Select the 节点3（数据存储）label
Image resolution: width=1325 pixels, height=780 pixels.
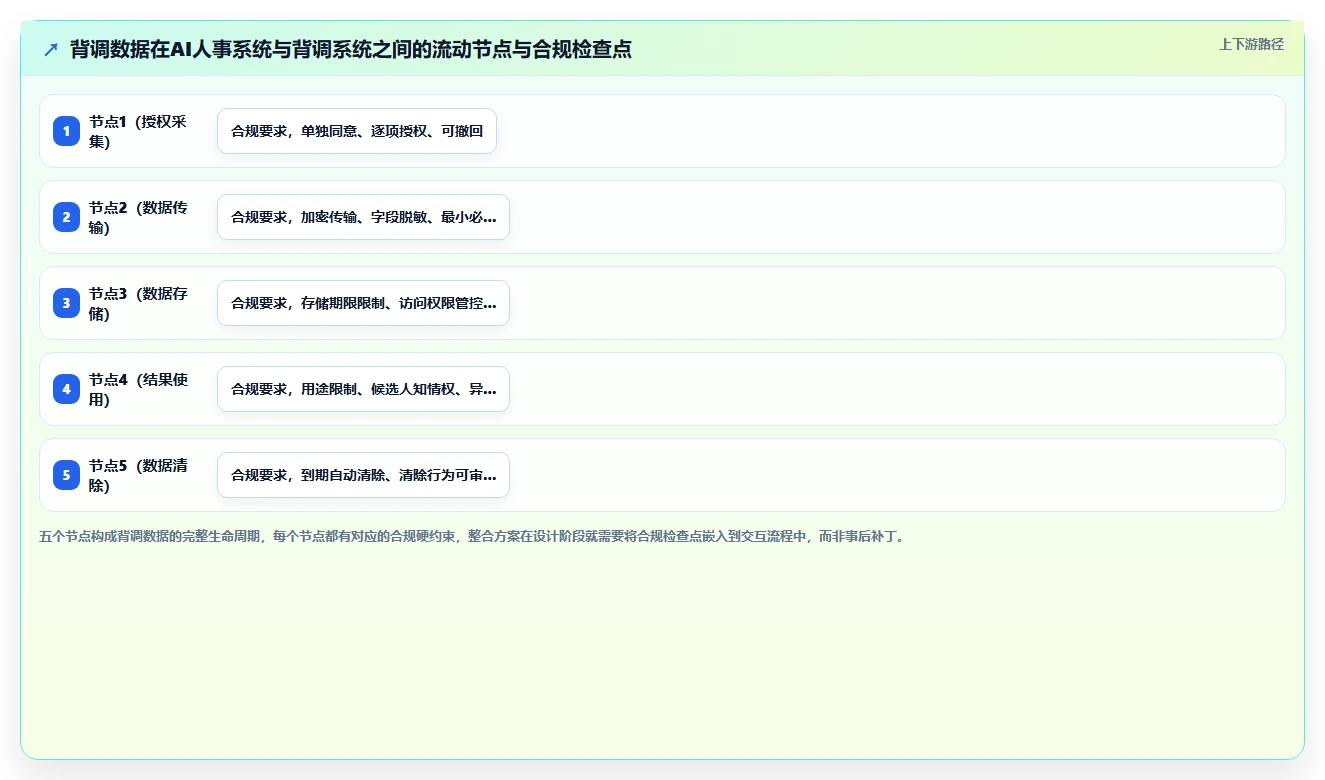click(138, 303)
